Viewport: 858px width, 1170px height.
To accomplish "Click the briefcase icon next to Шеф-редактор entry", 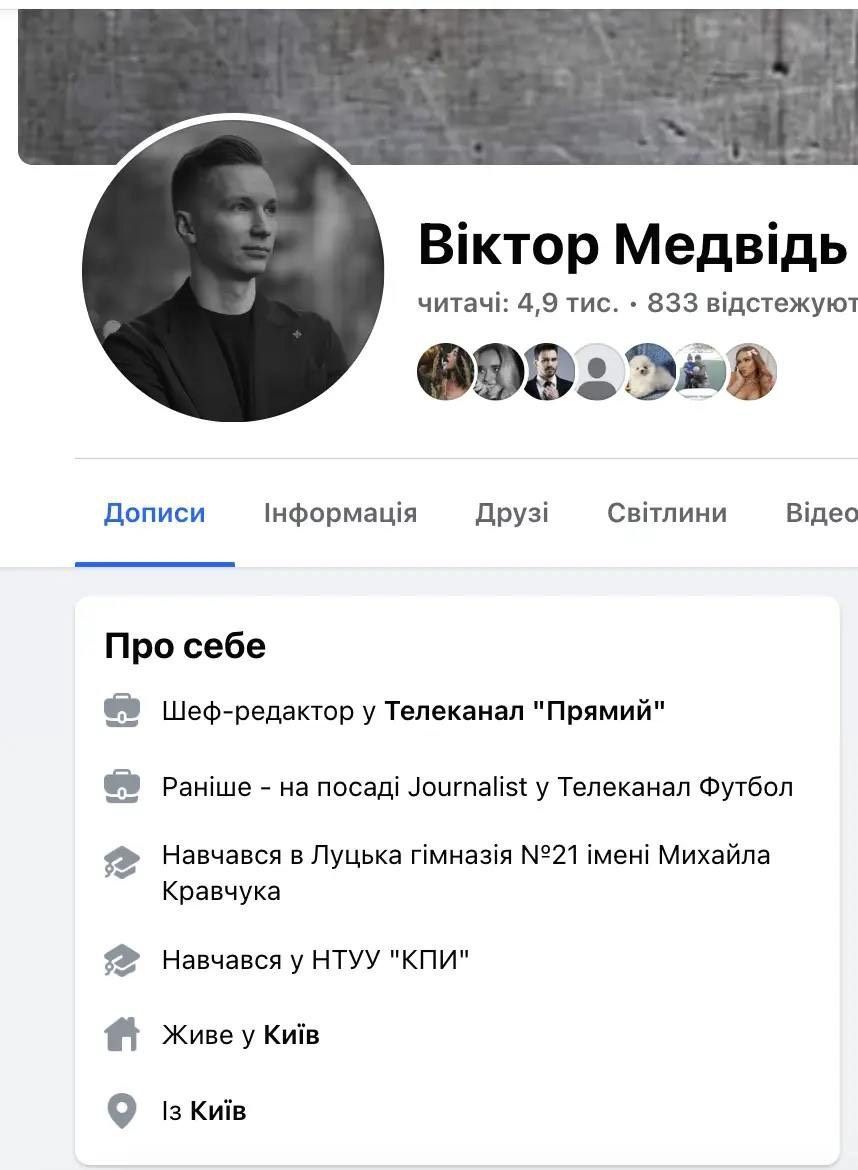I will pyautogui.click(x=122, y=709).
